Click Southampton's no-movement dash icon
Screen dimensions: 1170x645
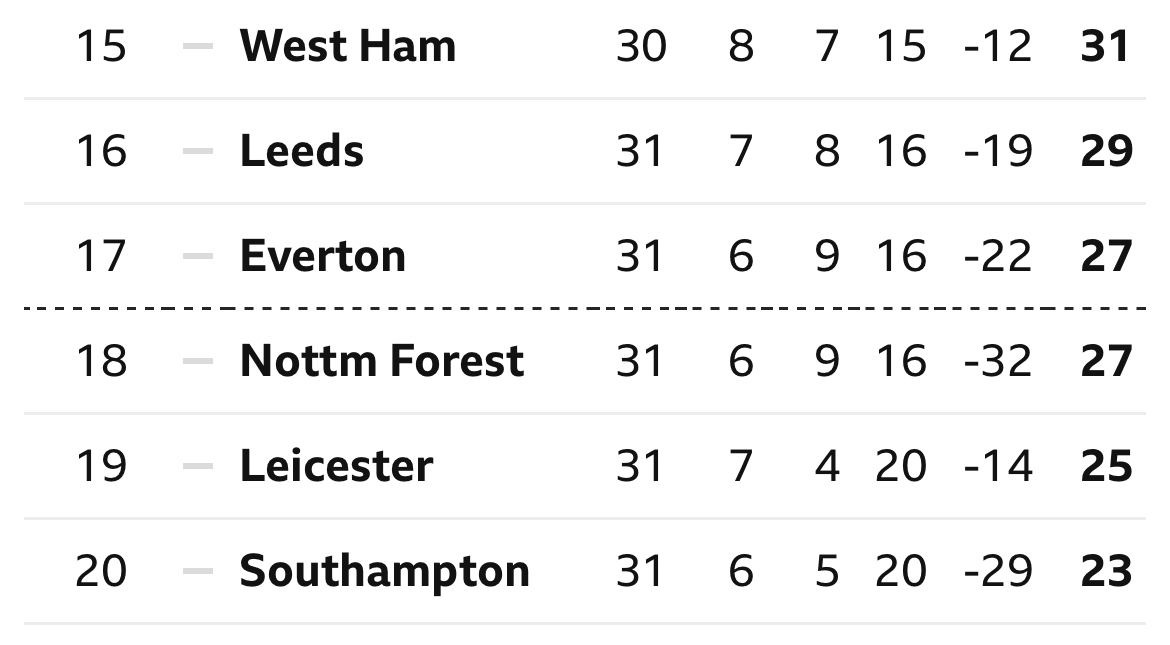pos(198,572)
